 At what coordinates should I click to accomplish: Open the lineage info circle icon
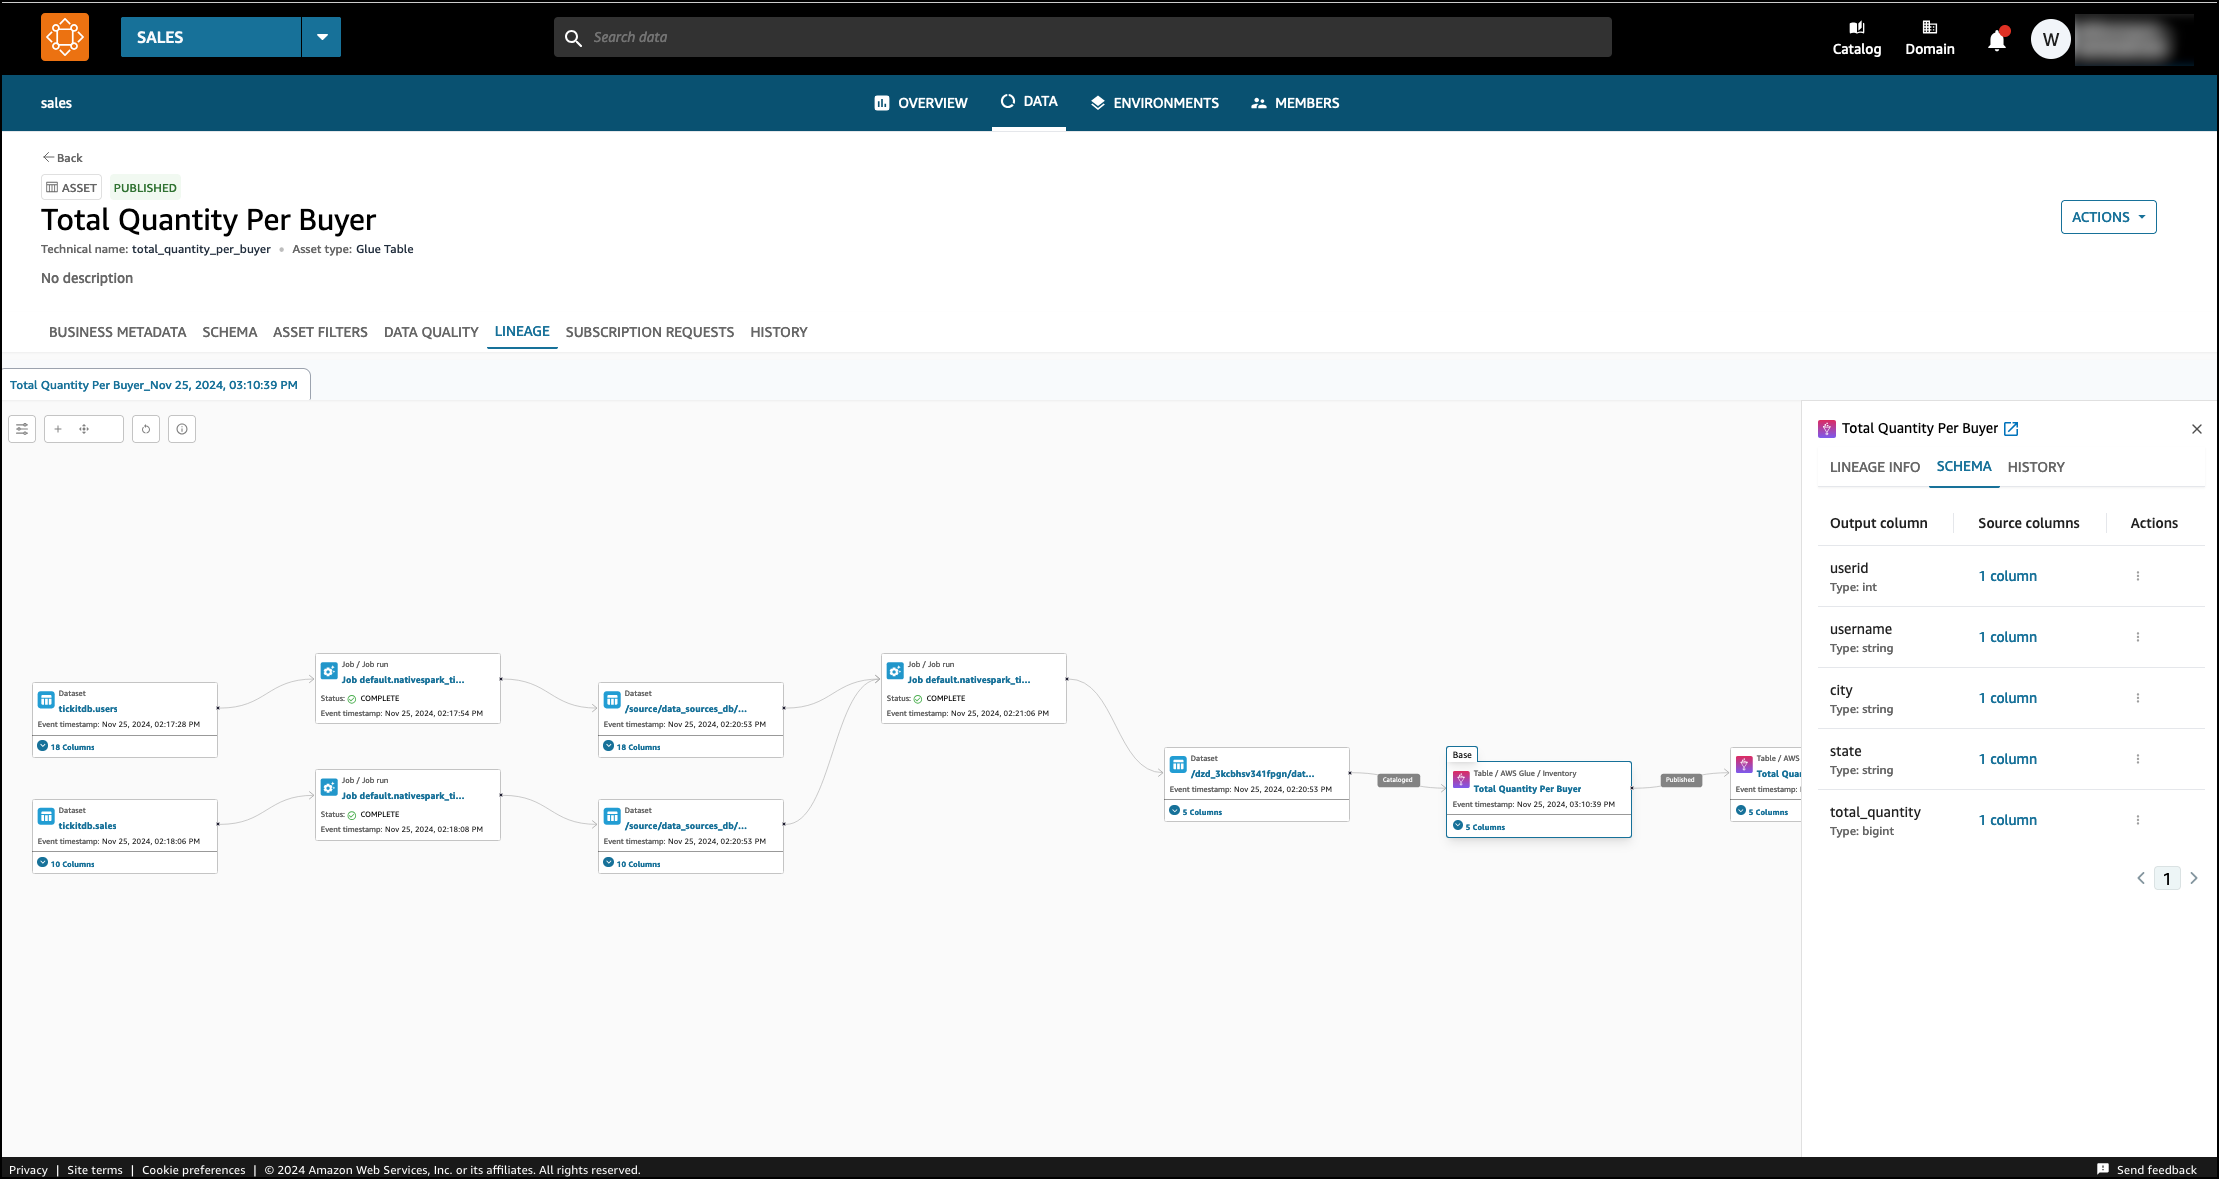[x=182, y=429]
